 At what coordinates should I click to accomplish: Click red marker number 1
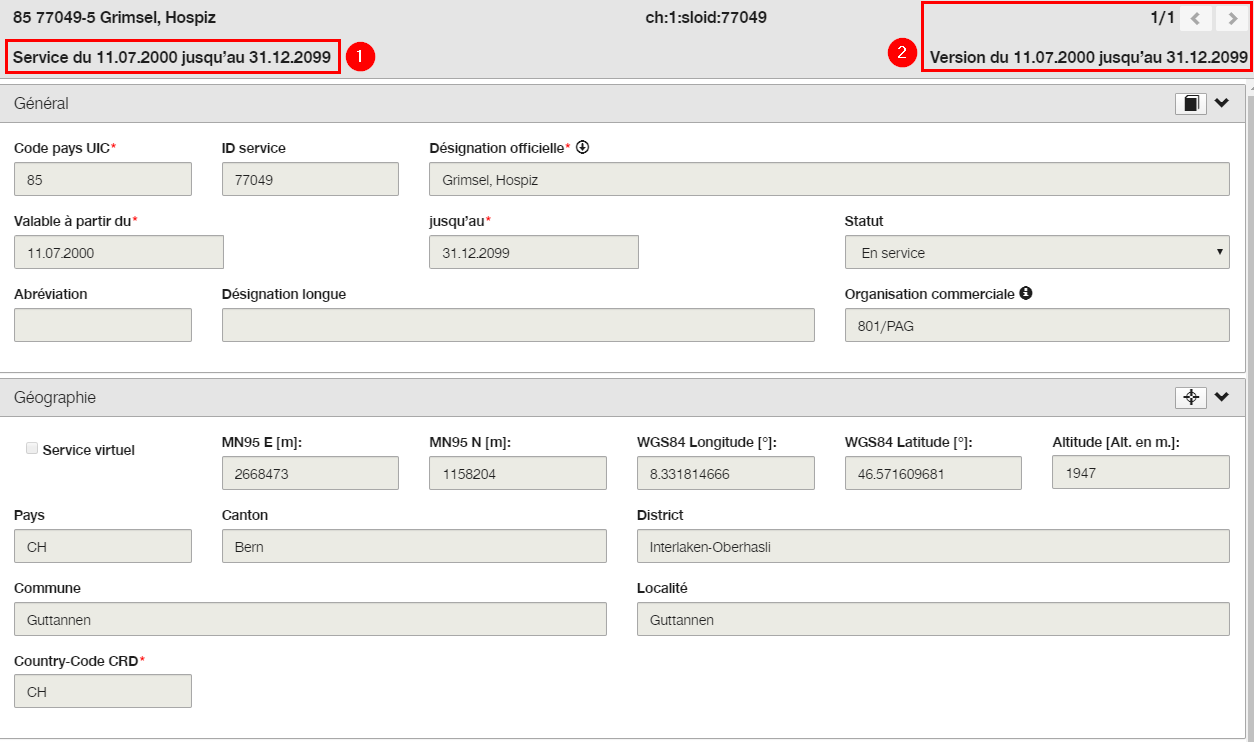pos(360,56)
